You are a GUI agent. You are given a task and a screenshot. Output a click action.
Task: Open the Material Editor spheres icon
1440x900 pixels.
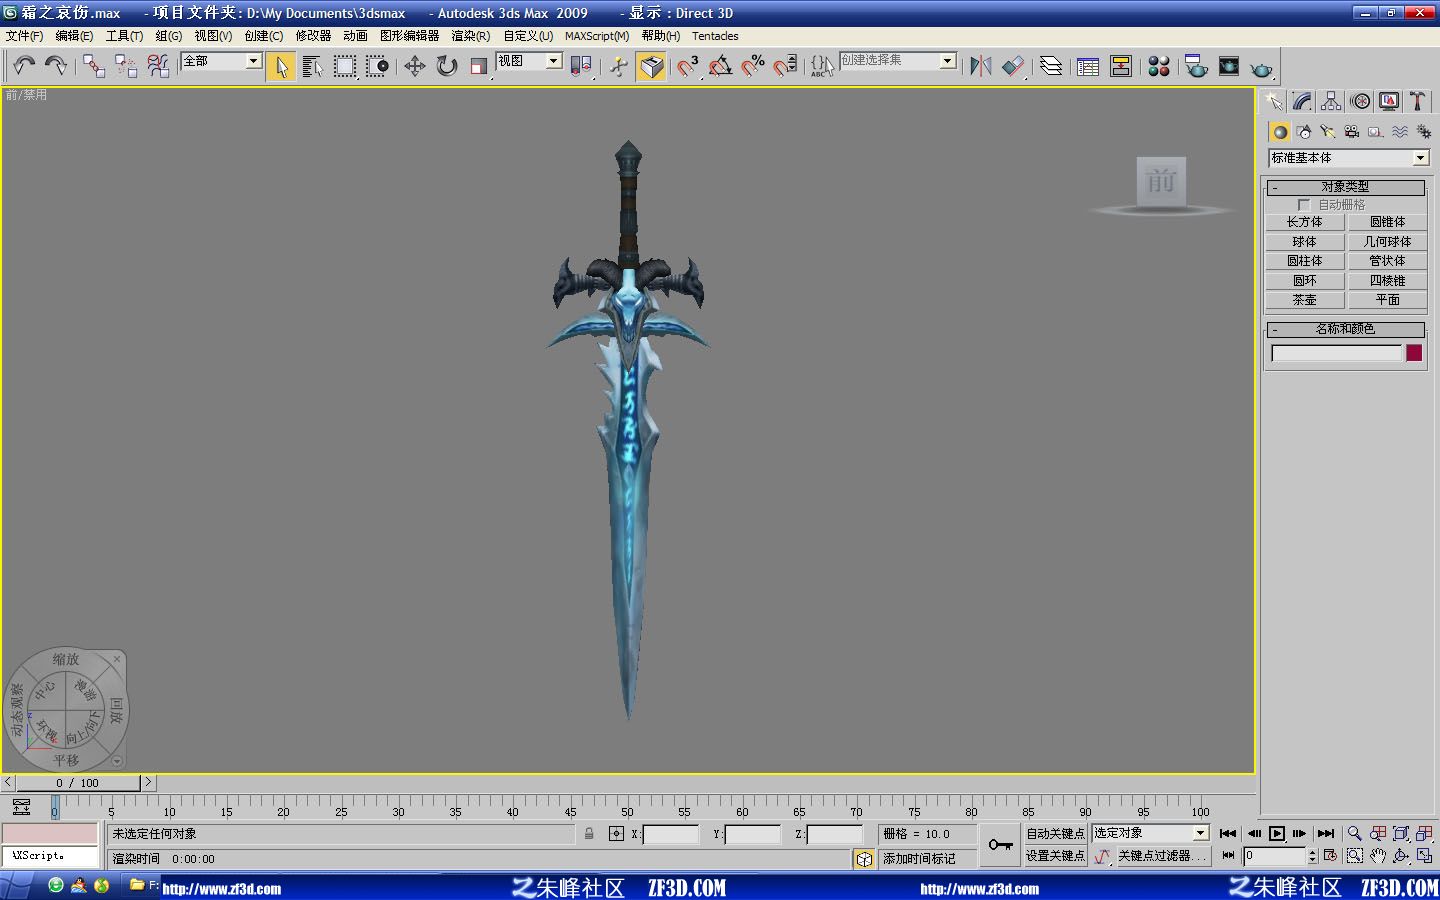(1159, 66)
